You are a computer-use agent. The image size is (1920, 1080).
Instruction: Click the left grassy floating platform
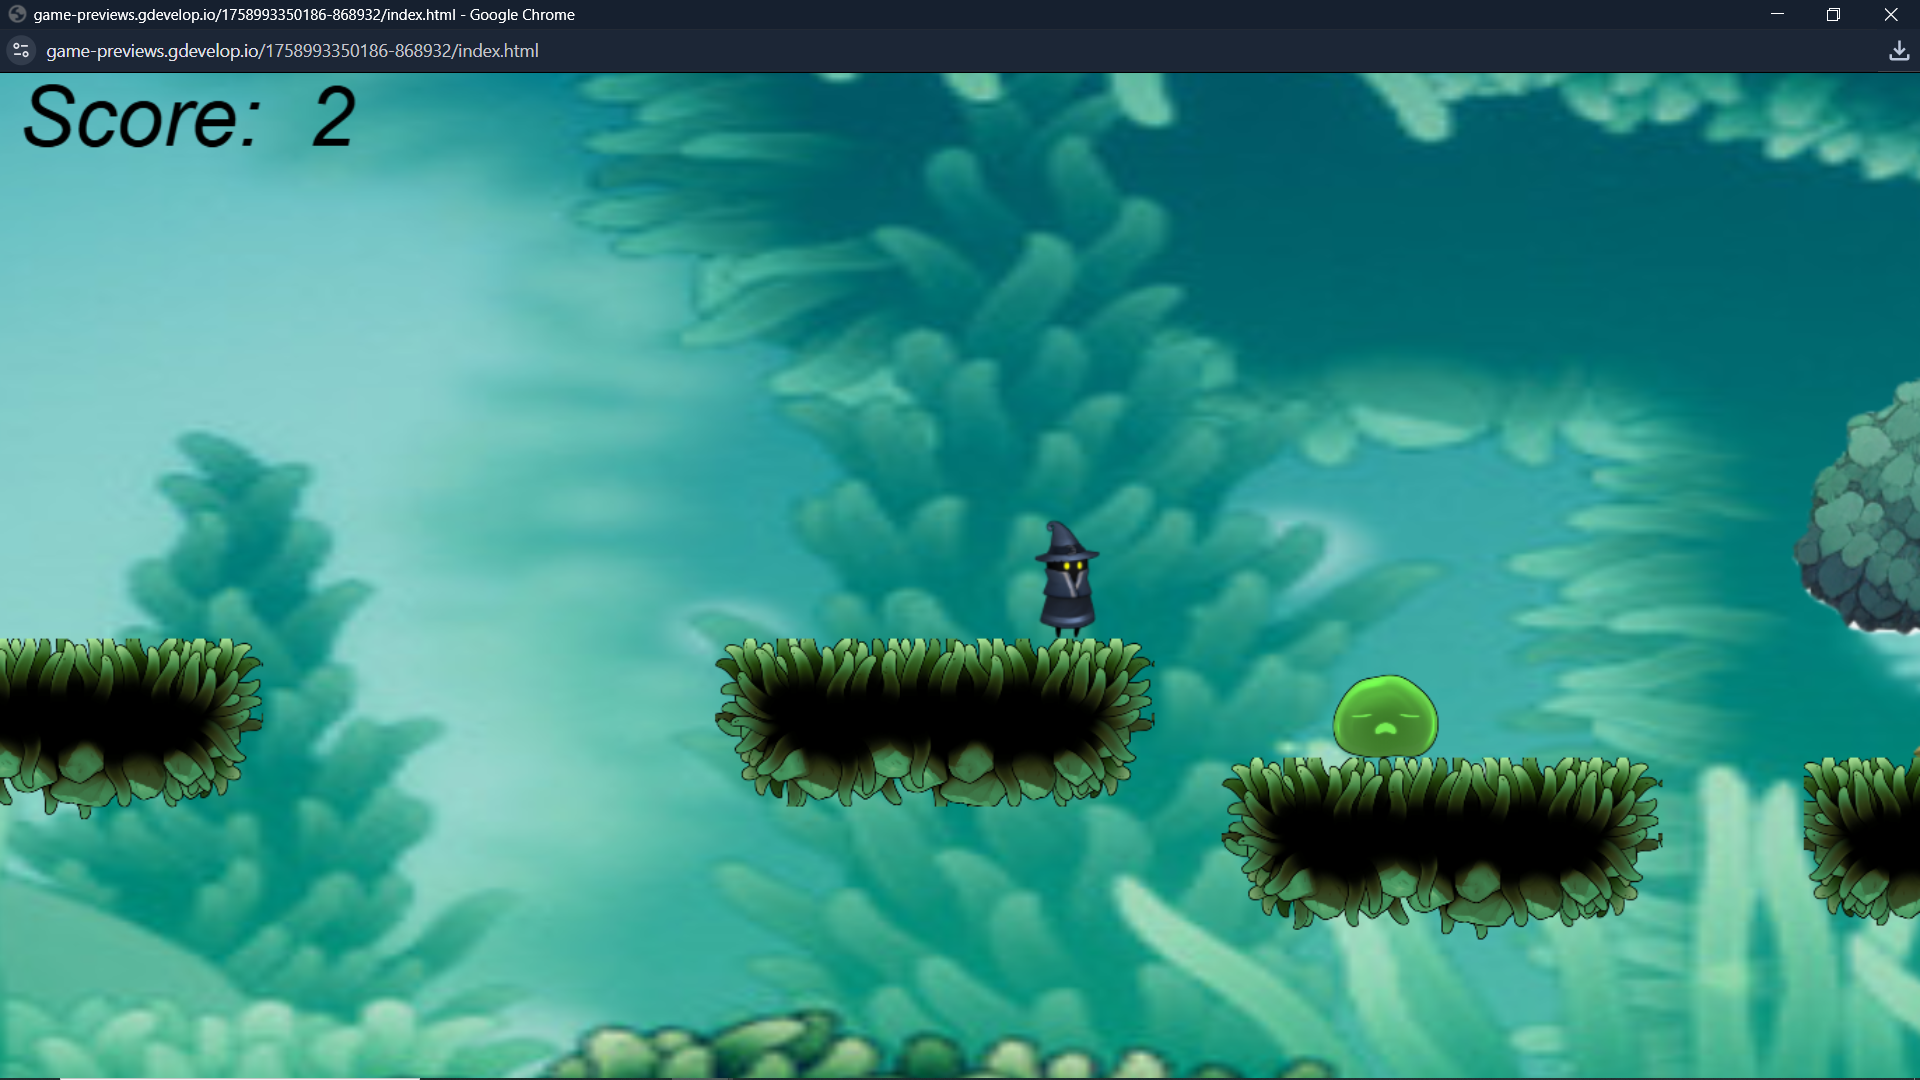tap(125, 720)
